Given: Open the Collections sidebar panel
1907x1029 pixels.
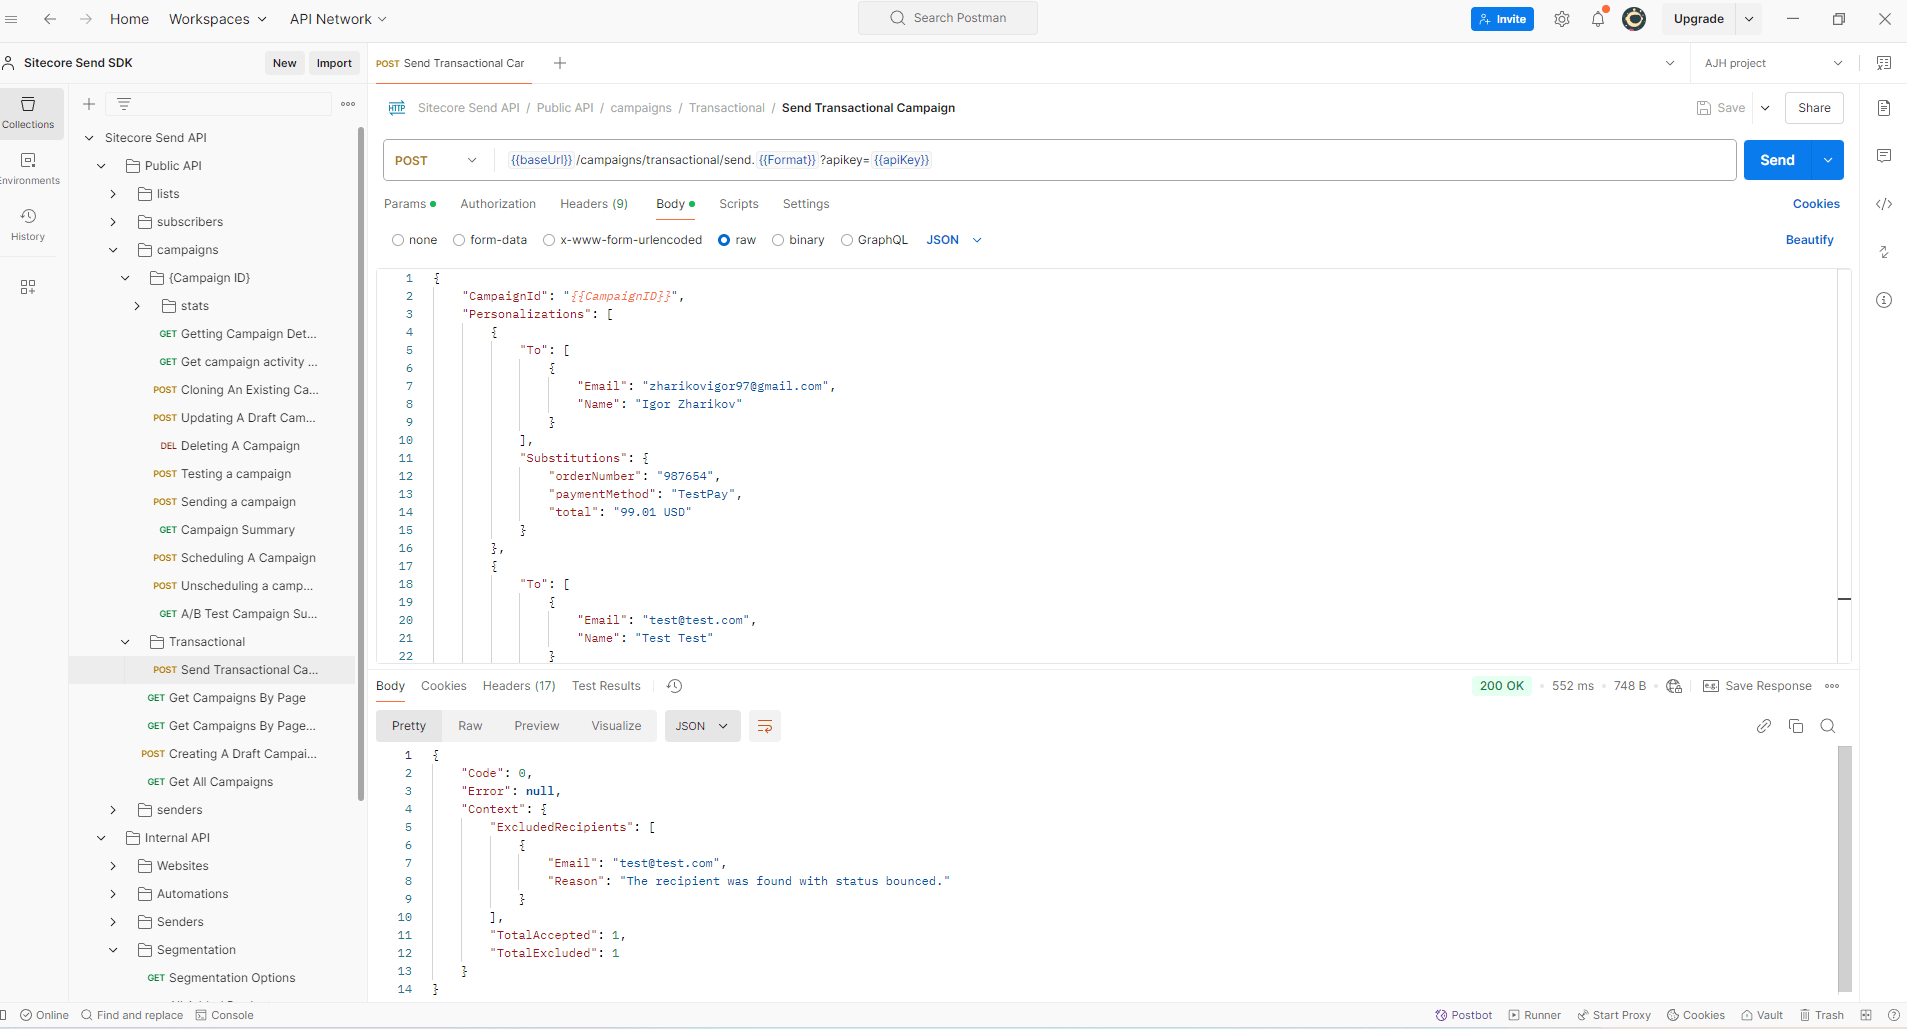Looking at the screenshot, I should pyautogui.click(x=28, y=113).
